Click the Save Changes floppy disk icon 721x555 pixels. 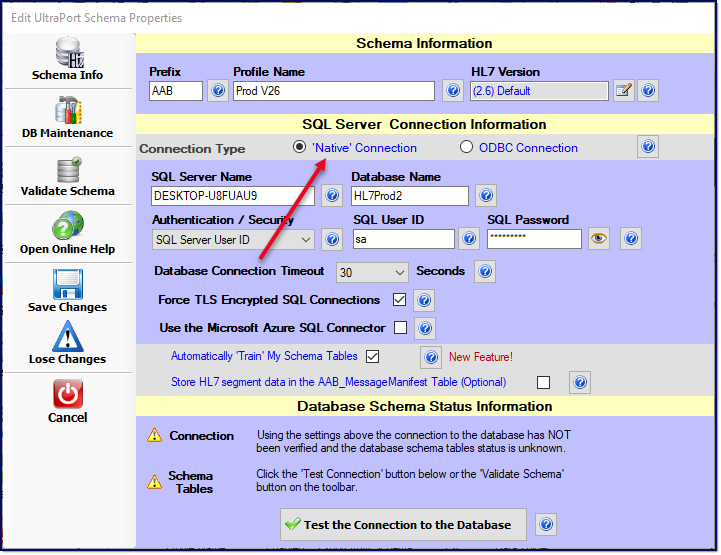pyautogui.click(x=68, y=284)
